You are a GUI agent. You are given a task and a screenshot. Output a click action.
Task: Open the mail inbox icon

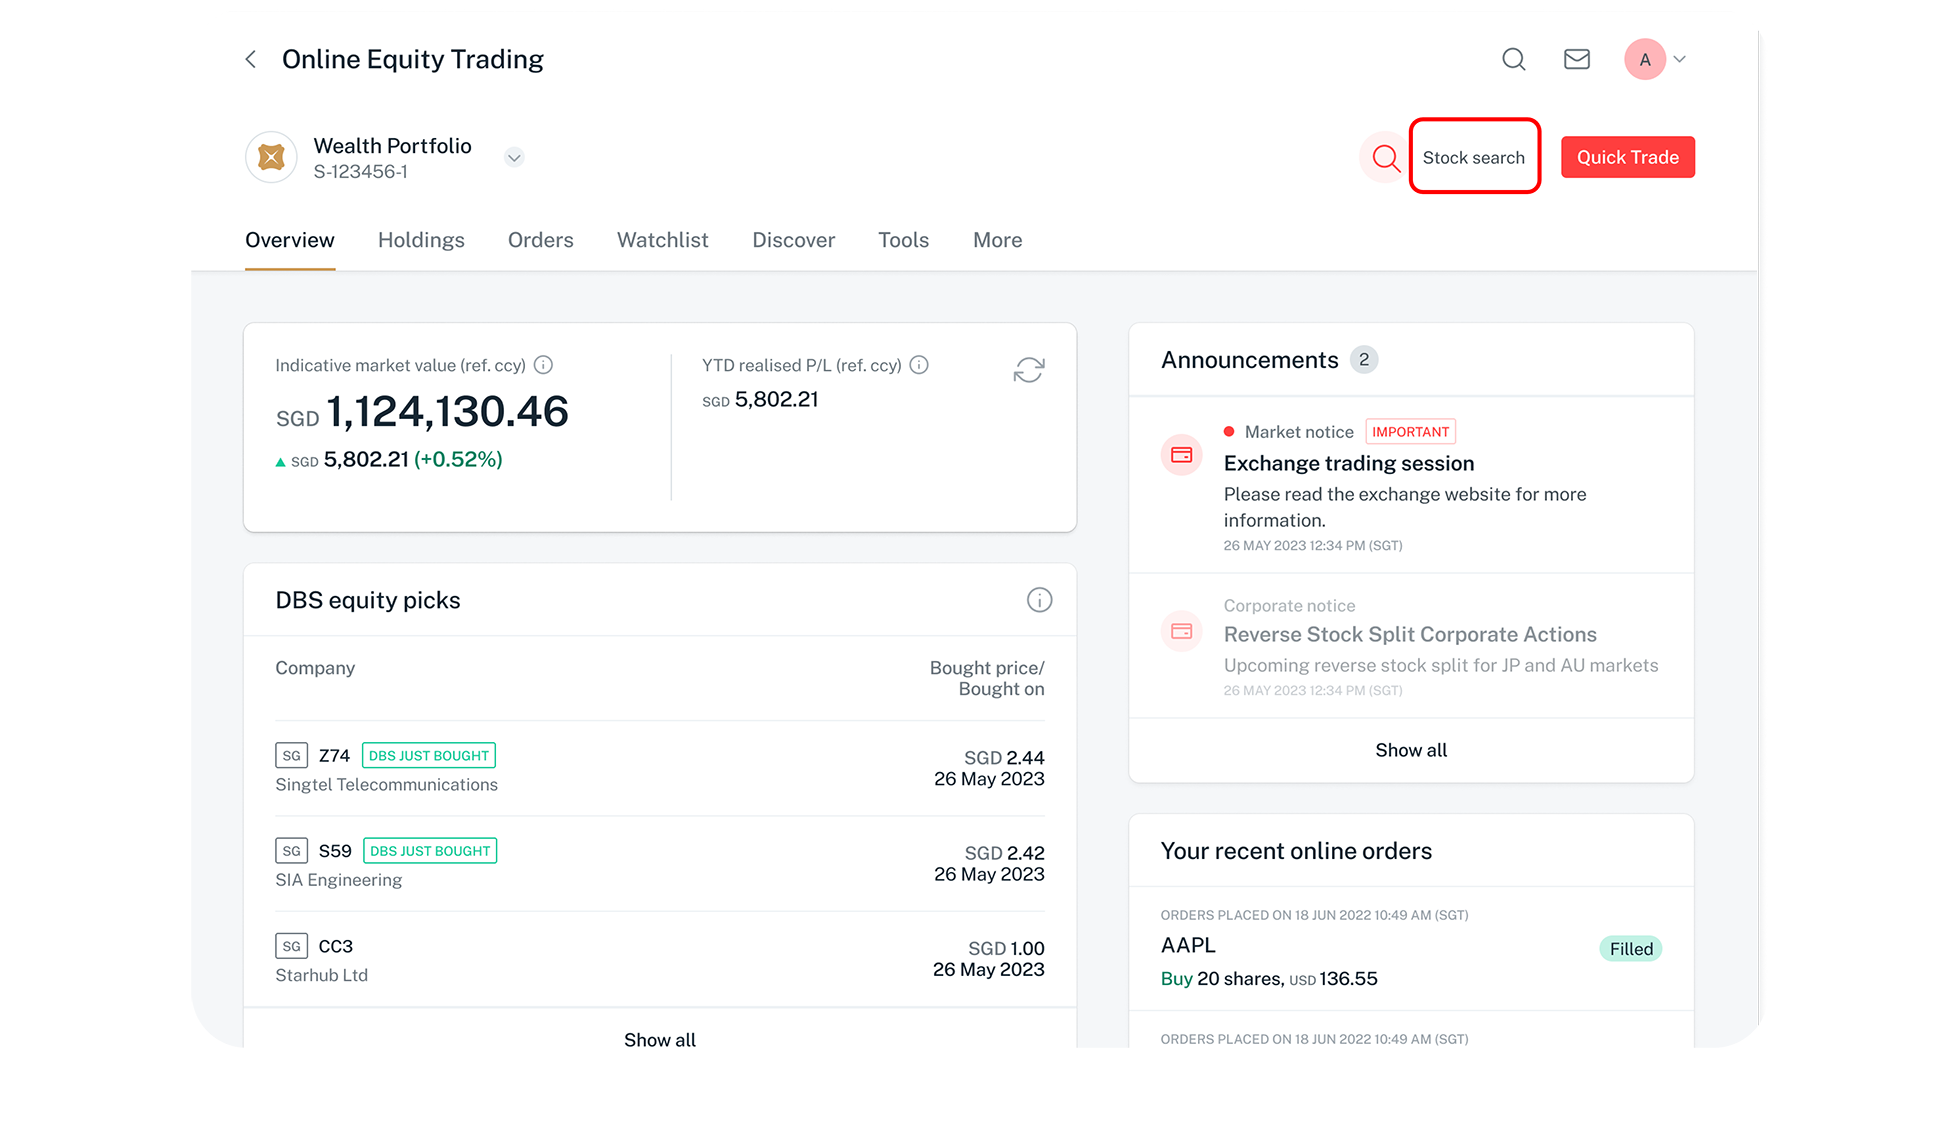pos(1577,59)
